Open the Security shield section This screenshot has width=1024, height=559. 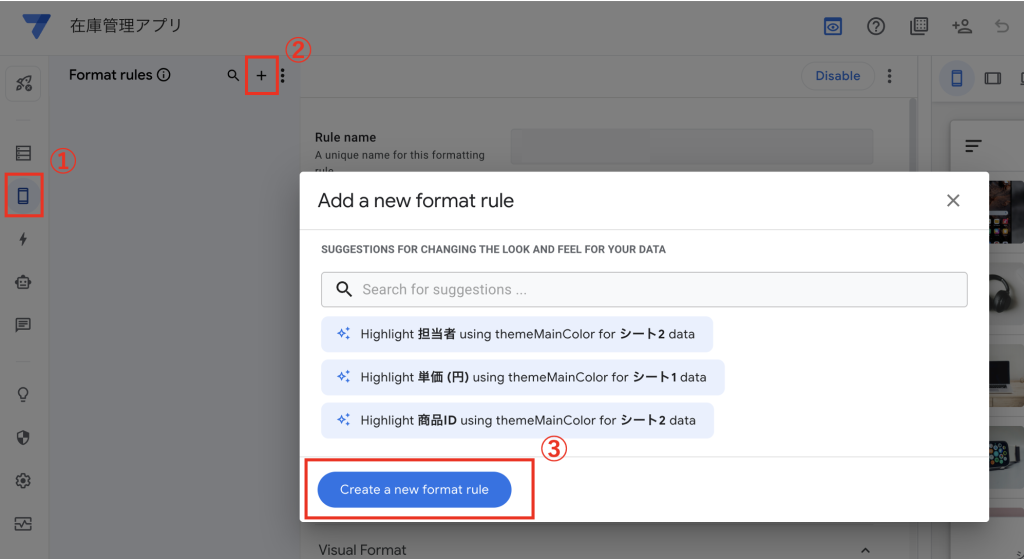click(23, 437)
